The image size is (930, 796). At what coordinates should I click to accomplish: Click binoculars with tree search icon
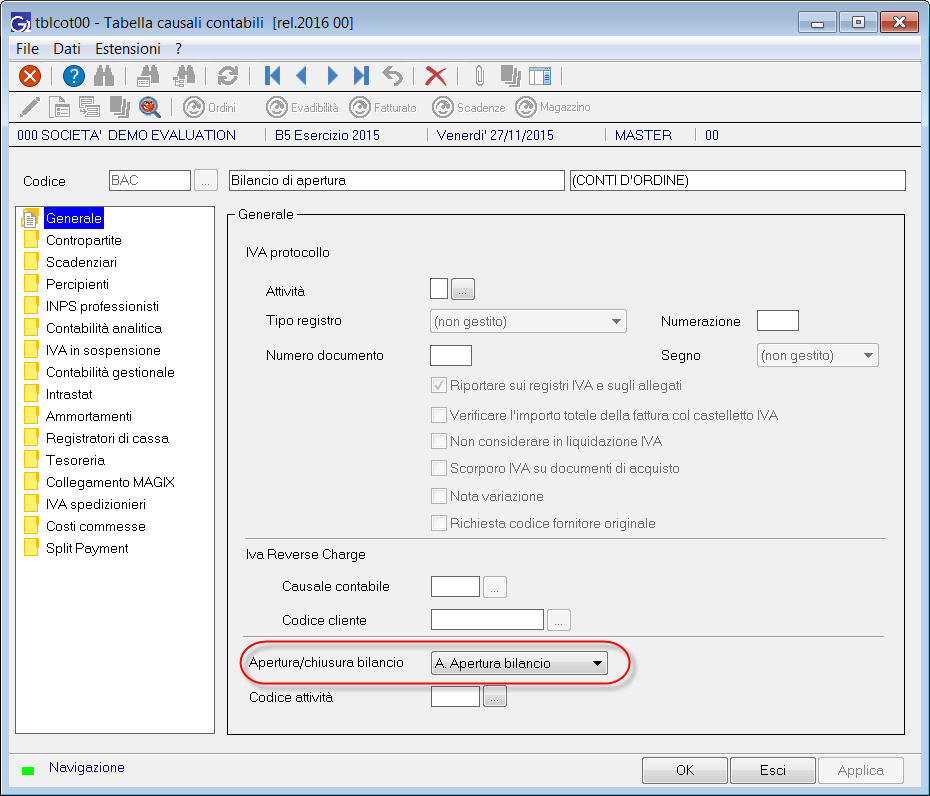tap(184, 76)
